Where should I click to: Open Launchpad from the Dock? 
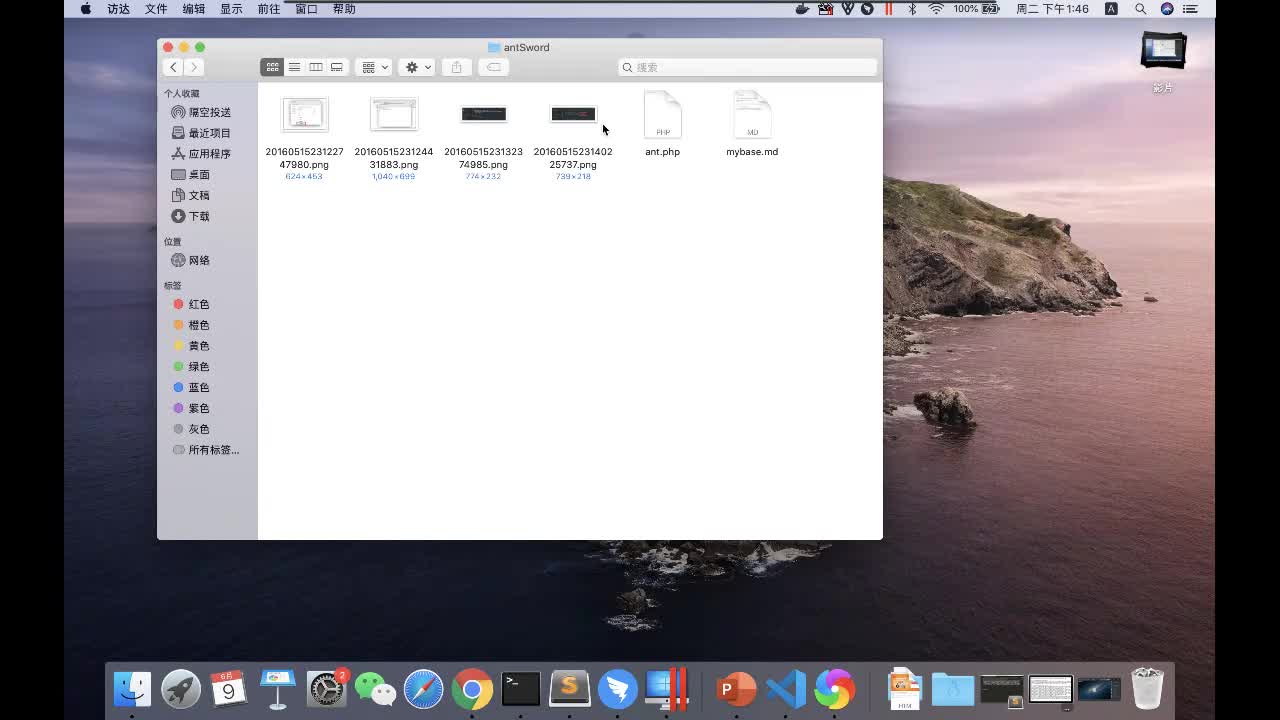pyautogui.click(x=181, y=689)
